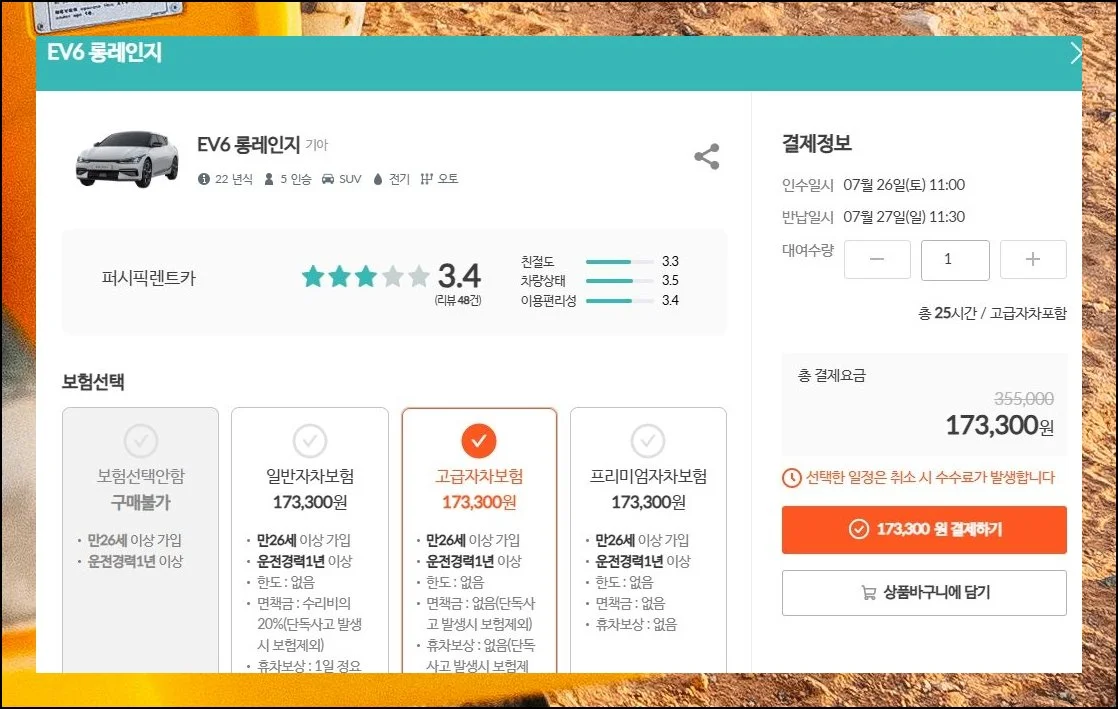The height and width of the screenshot is (709, 1118).
Task: Add to cart with 상품바구니에 담기
Action: click(924, 592)
